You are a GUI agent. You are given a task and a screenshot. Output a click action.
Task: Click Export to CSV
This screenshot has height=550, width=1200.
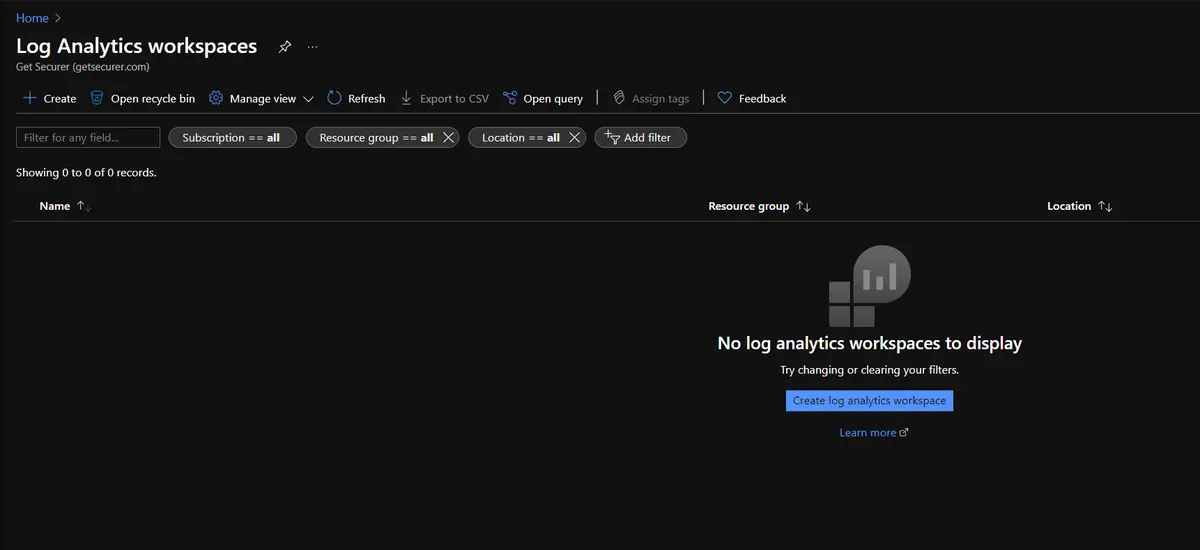(444, 98)
